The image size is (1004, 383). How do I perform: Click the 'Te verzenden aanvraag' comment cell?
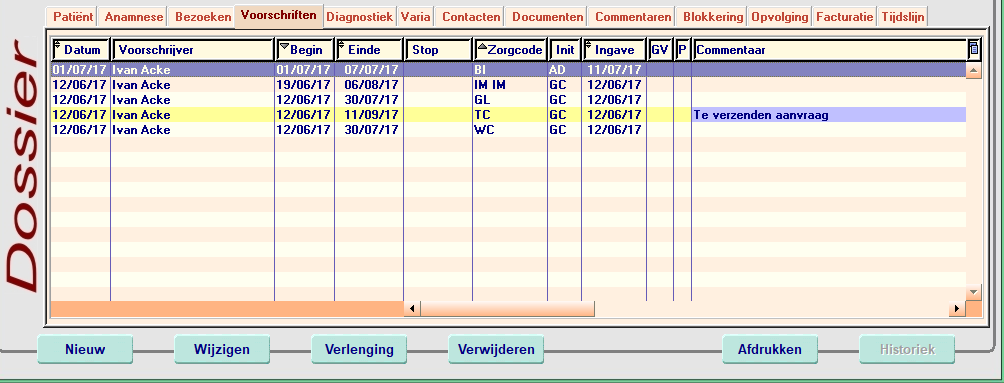tap(829, 115)
